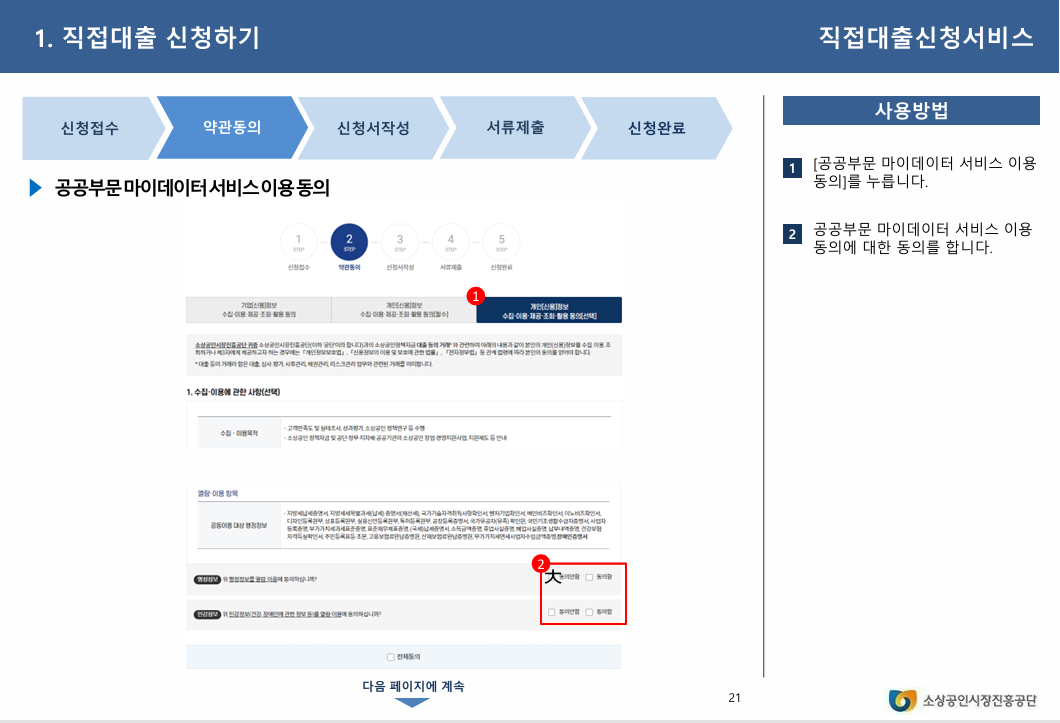
Task: Click the STEP 3 신청서작성 progress circle
Action: [399, 240]
